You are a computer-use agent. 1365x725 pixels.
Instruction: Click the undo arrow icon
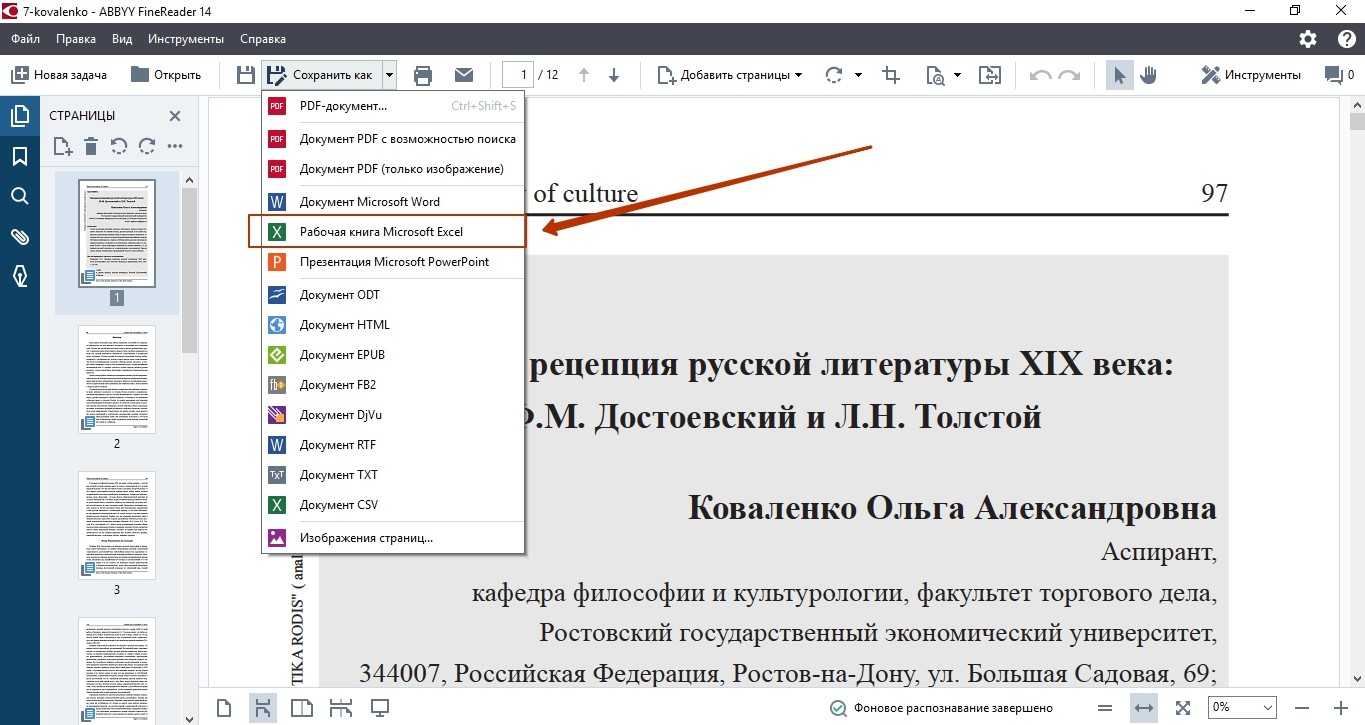point(1040,75)
